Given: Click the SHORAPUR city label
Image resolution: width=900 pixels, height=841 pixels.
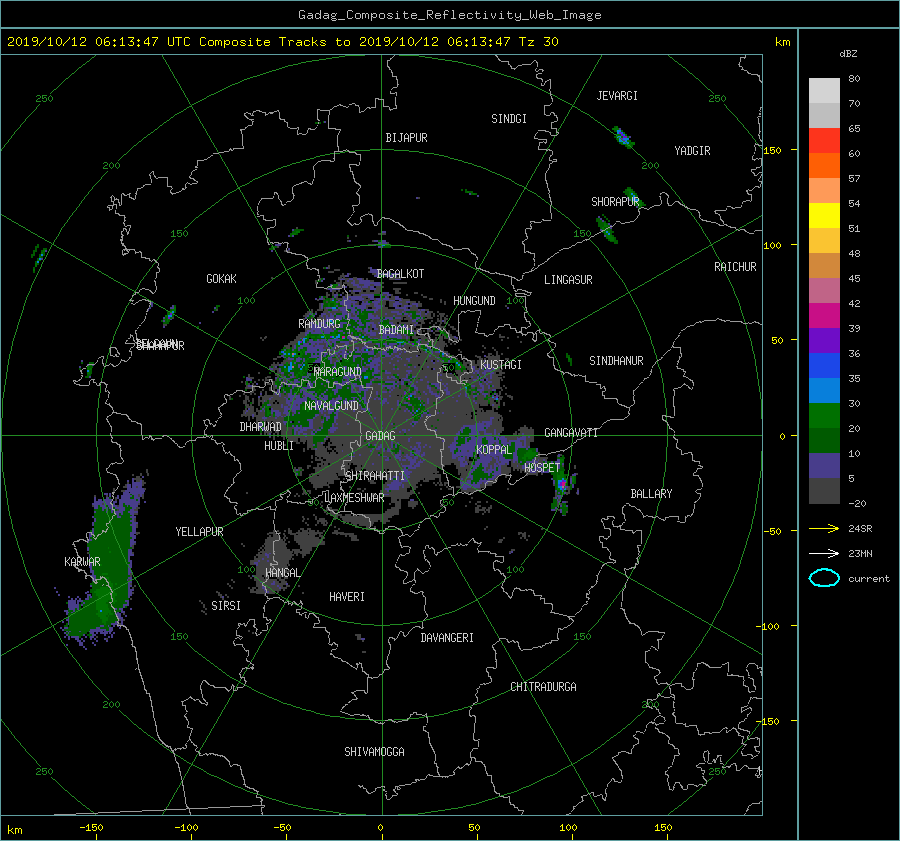Looking at the screenshot, I should pos(615,202).
